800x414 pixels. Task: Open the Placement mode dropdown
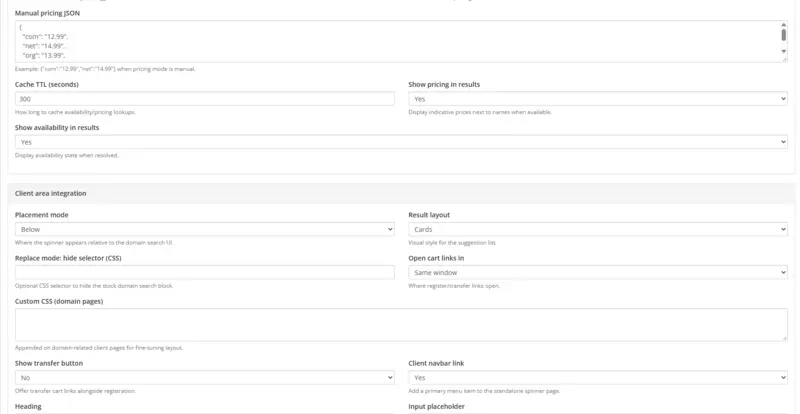[x=205, y=229]
